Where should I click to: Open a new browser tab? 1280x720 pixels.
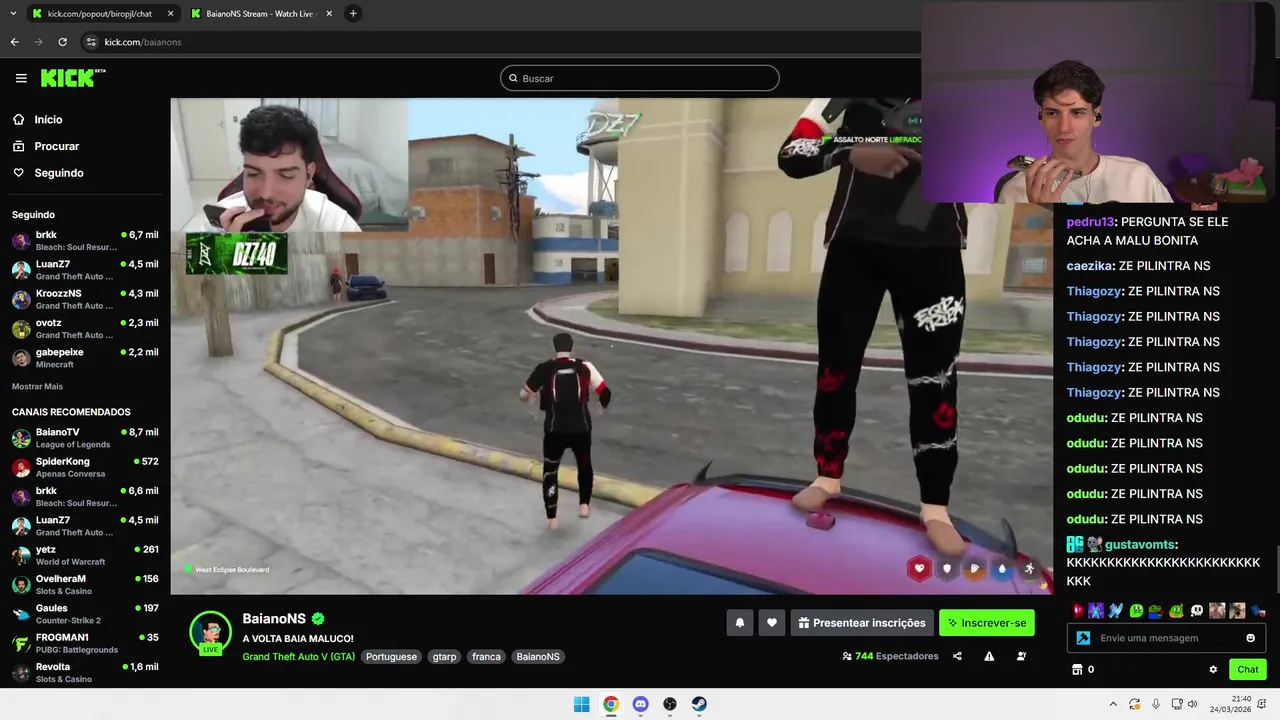[x=353, y=14]
